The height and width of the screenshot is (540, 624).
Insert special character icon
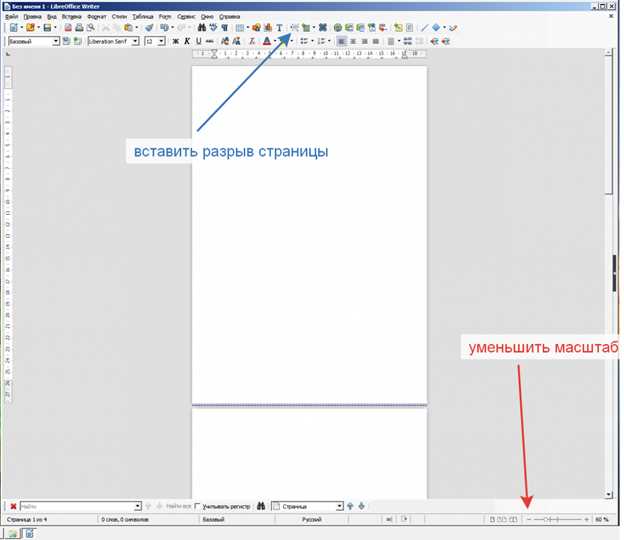coord(323,28)
